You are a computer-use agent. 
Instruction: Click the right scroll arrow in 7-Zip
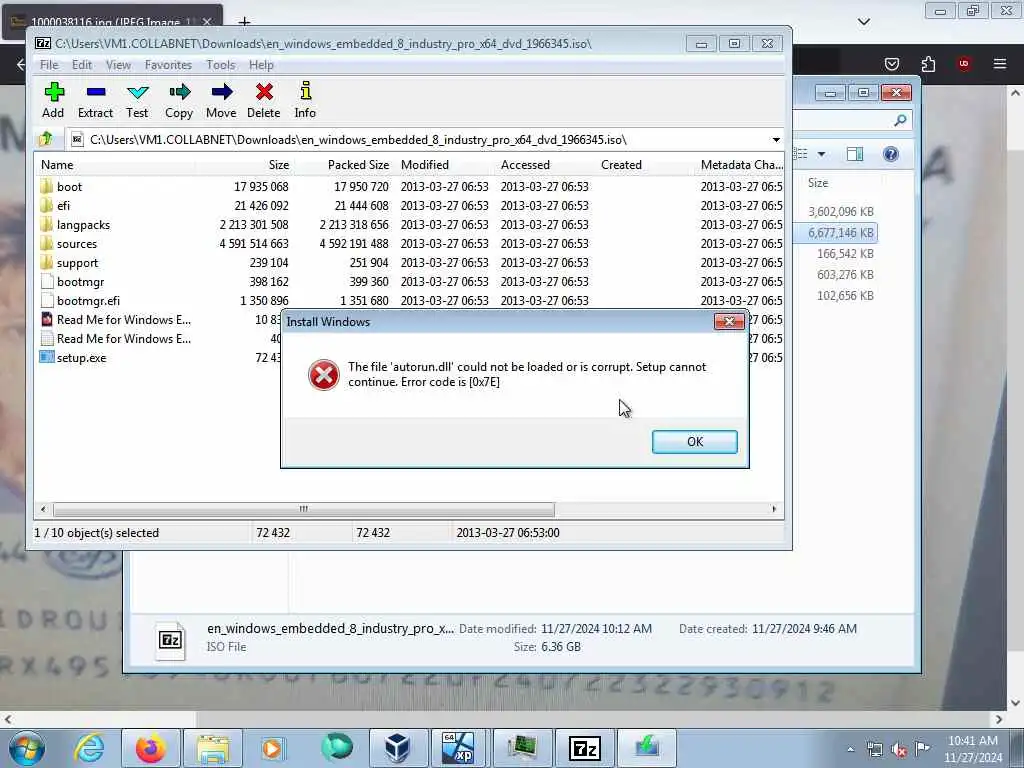[x=775, y=509]
